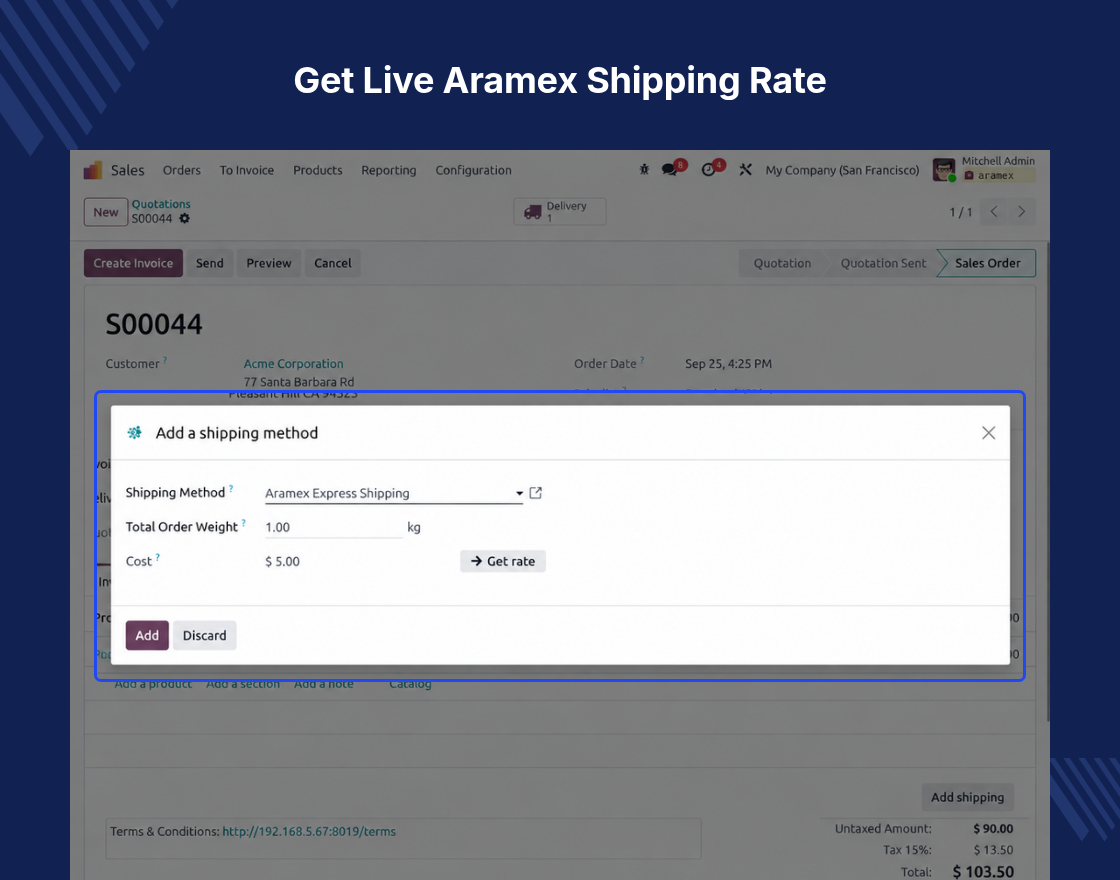Click the Add shipping button
Screen dimensions: 1120x880
[x=967, y=797]
